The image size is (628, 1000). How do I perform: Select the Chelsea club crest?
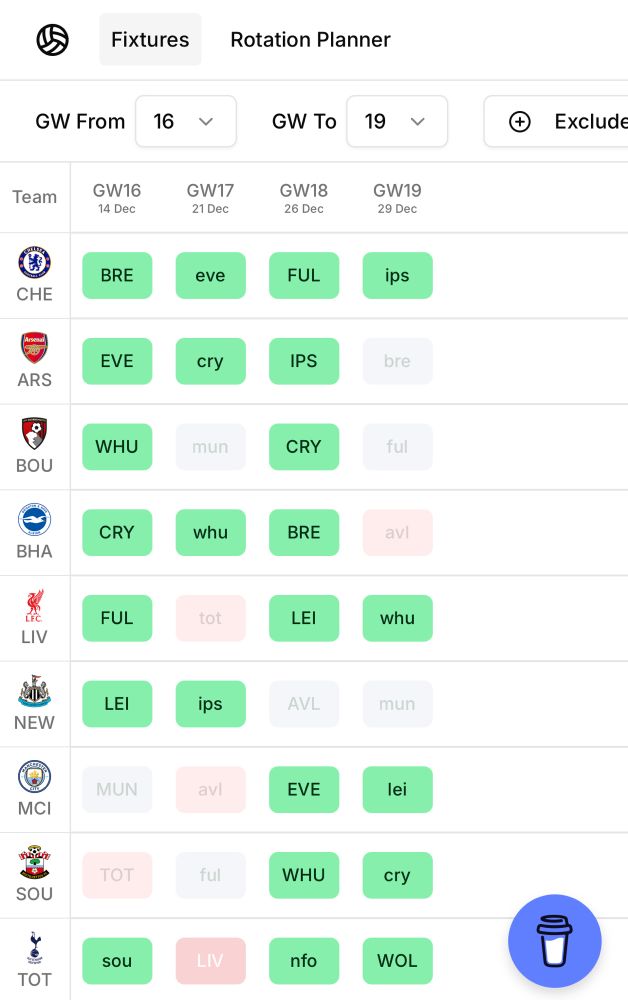pyautogui.click(x=34, y=262)
